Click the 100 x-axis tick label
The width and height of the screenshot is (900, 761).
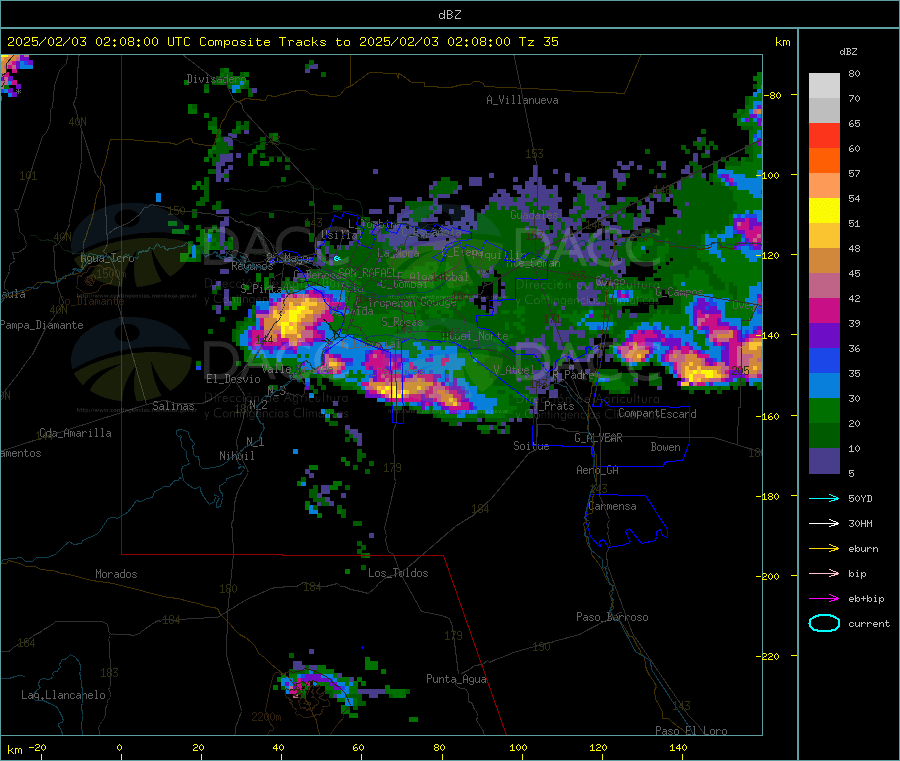(518, 747)
